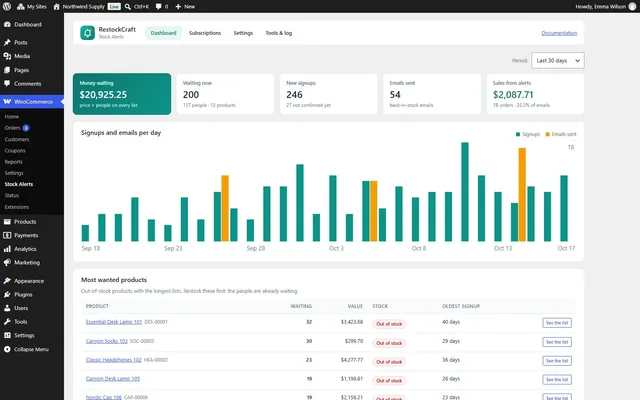Image resolution: width=640 pixels, height=400 pixels.
Task: Open WooCommerce Home submenu item
Action: pos(11,117)
